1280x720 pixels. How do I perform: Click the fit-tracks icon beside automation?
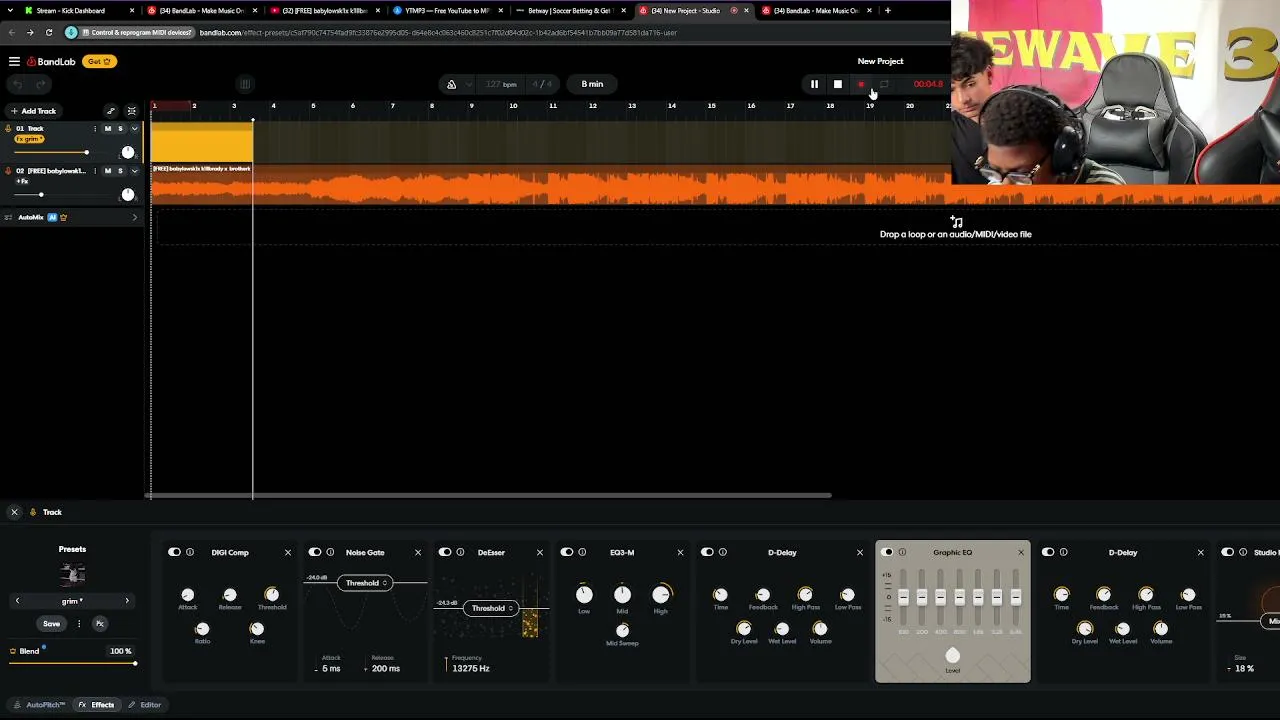(131, 111)
